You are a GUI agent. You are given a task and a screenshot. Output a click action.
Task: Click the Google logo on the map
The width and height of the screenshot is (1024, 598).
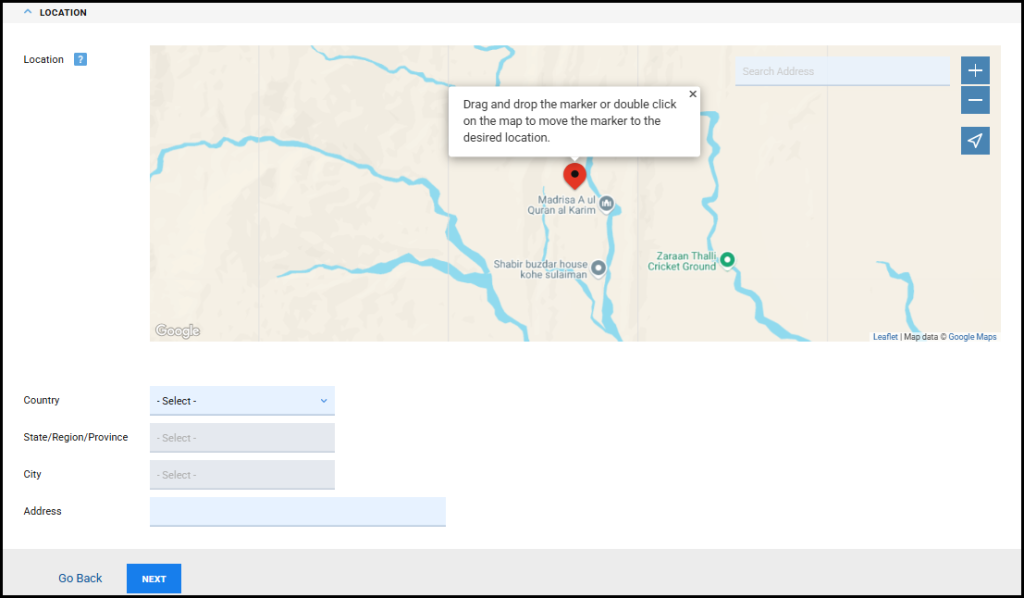[x=177, y=330]
